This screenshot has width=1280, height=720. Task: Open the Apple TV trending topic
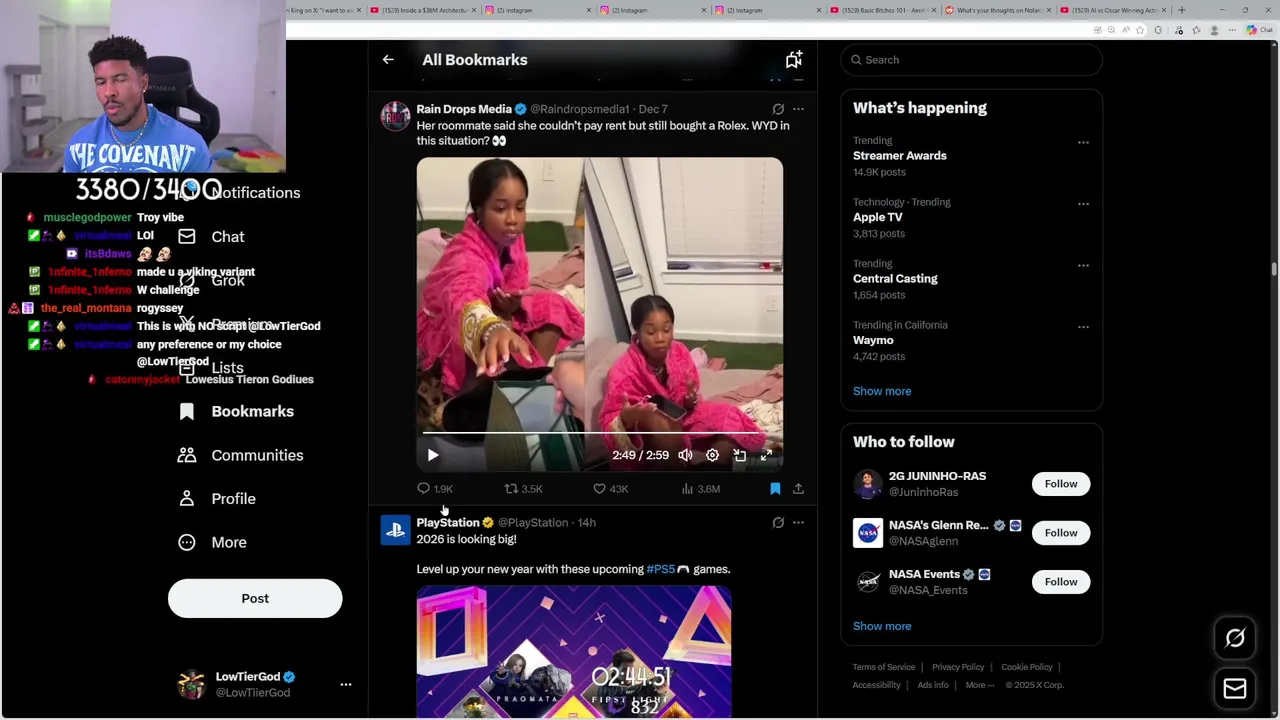(971, 218)
